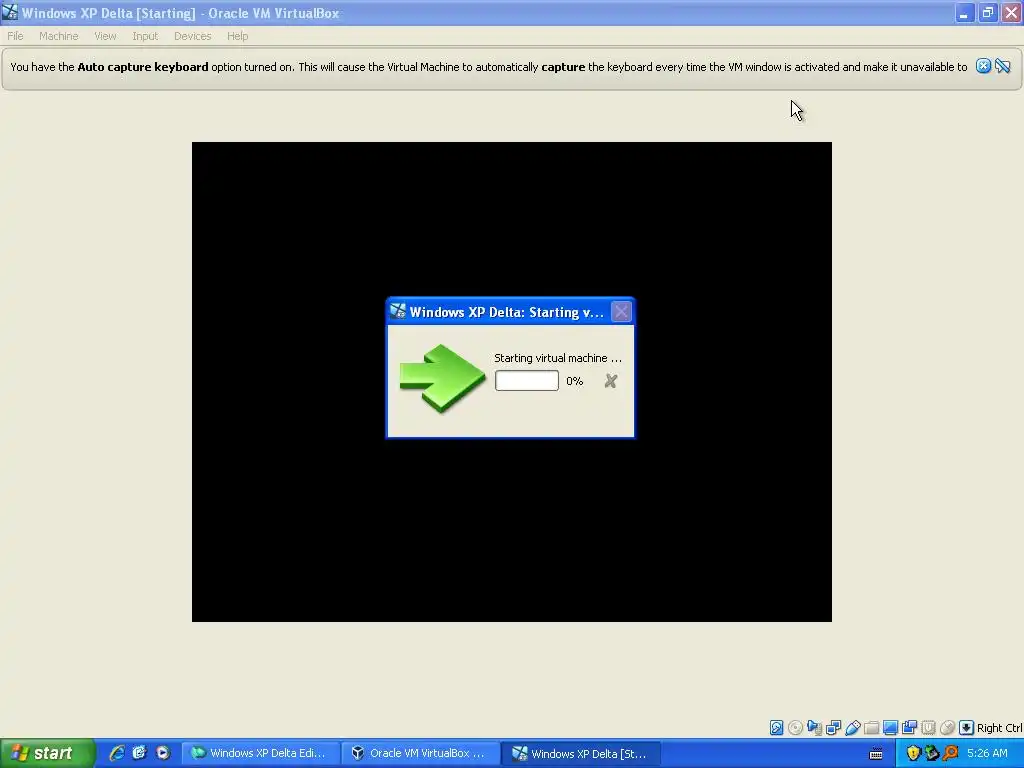
Task: Click the display monitor status icon
Action: pyautogui.click(x=890, y=728)
